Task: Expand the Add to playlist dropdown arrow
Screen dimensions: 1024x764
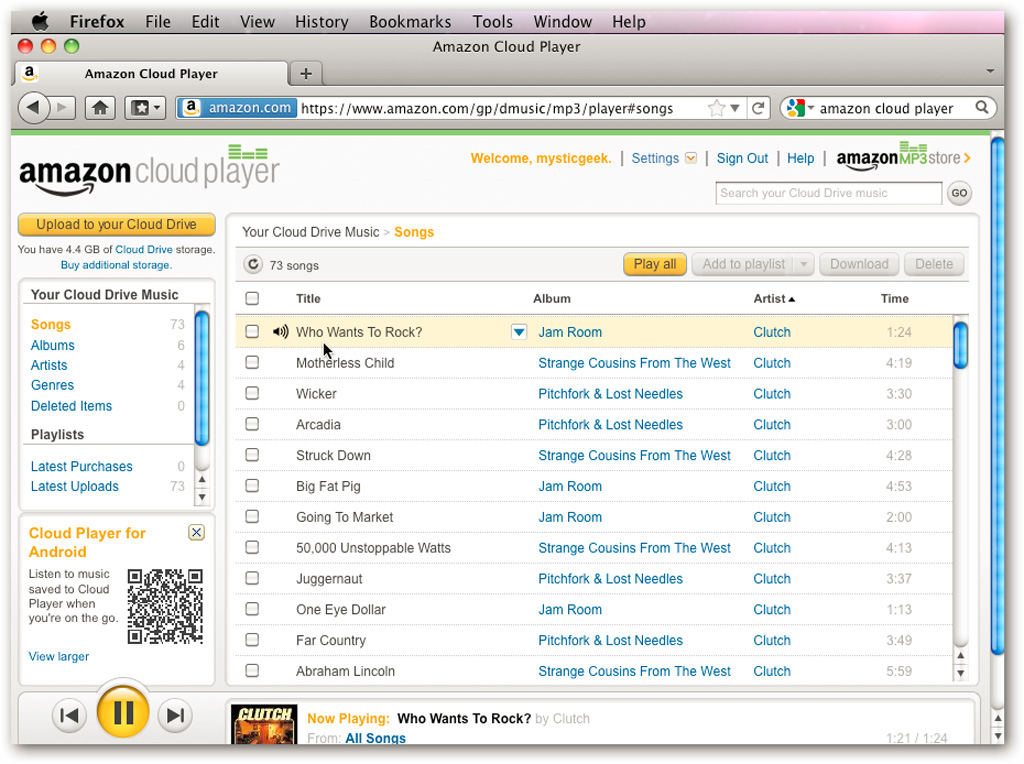Action: [804, 264]
